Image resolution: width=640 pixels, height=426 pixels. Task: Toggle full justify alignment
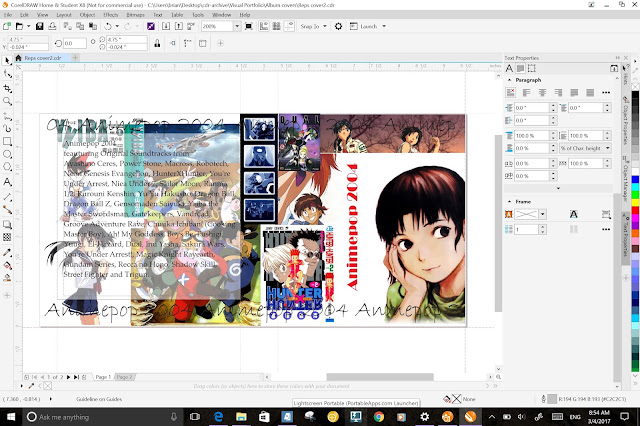(x=574, y=93)
